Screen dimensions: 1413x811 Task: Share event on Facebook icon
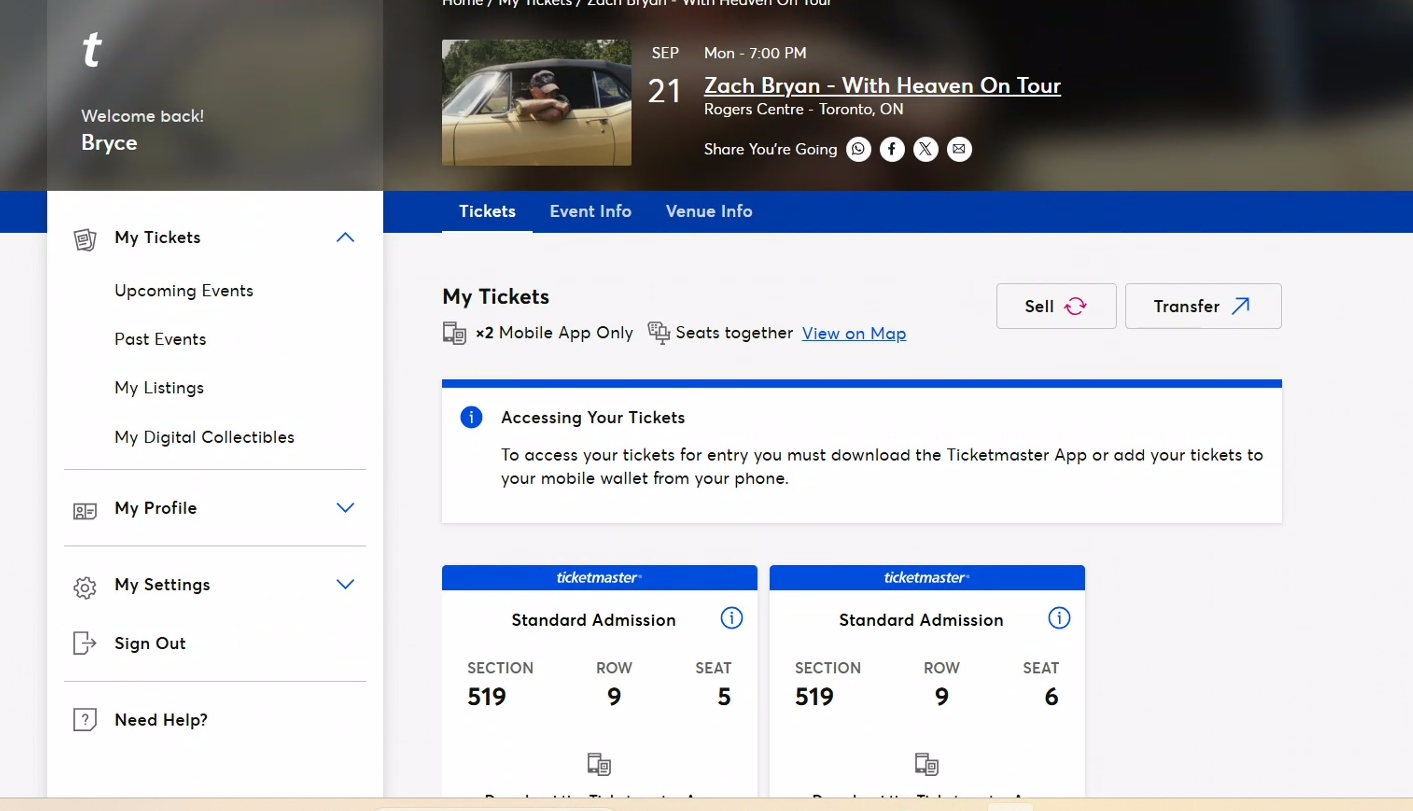tap(892, 149)
